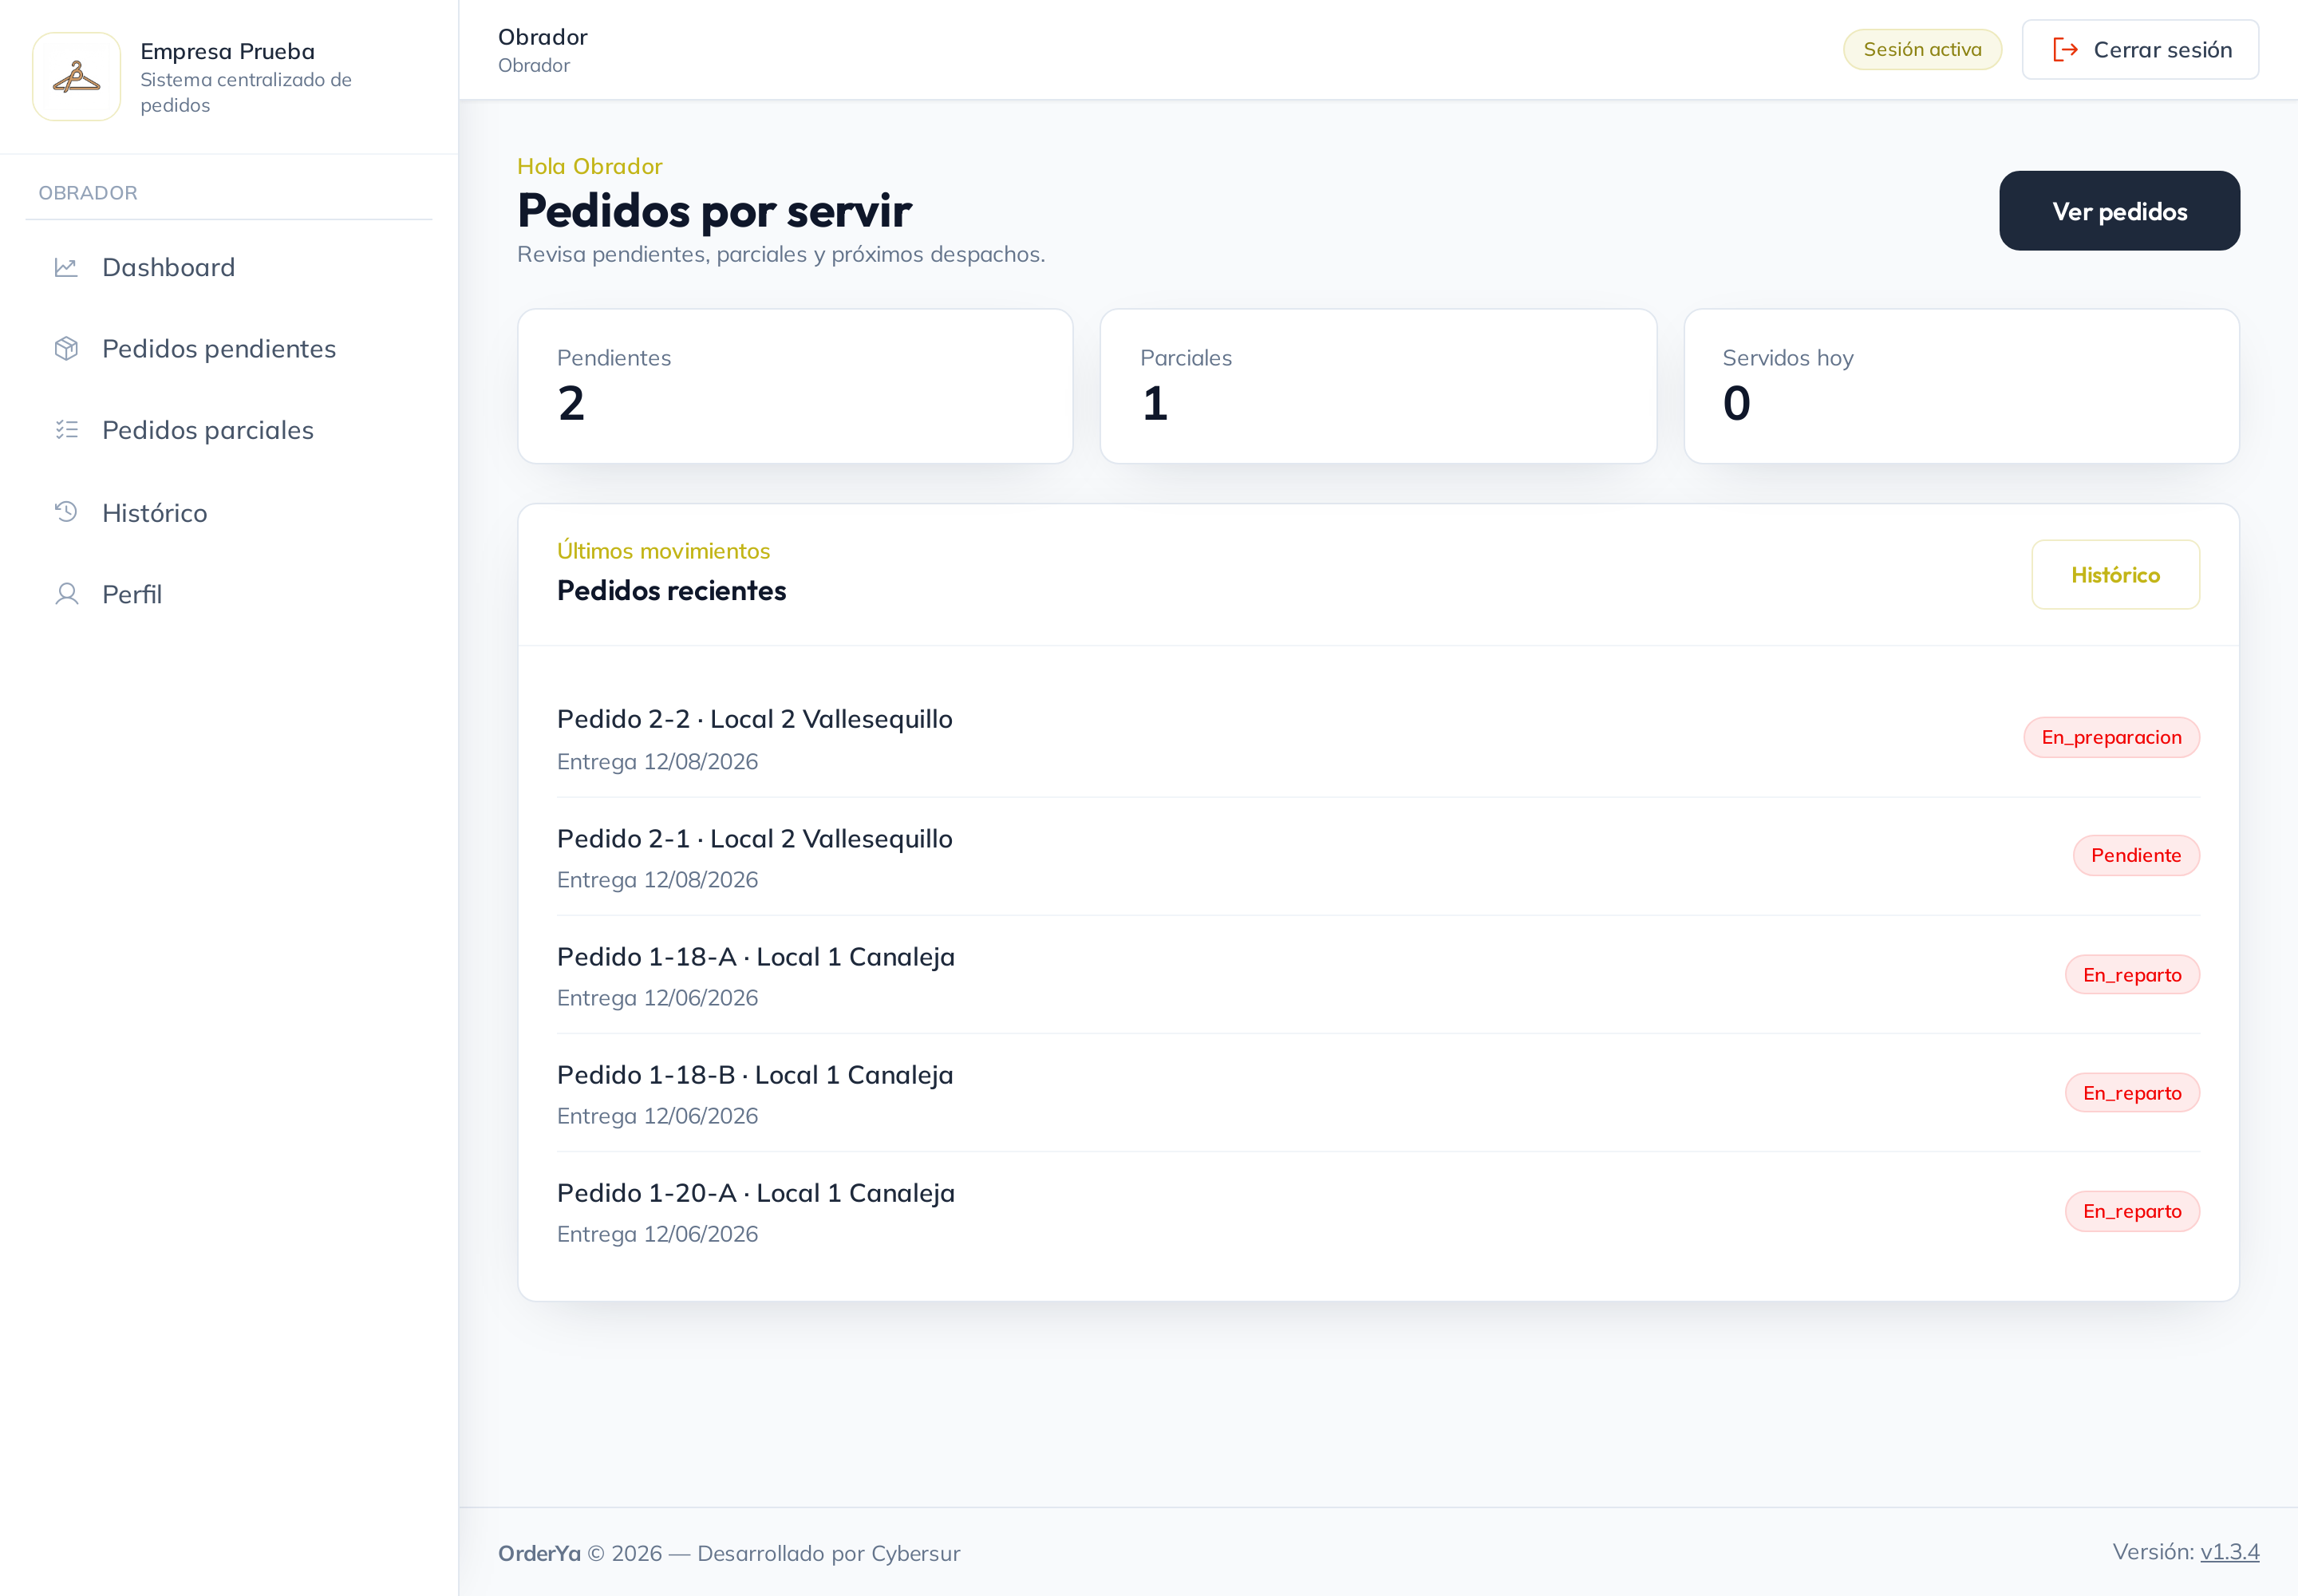Open Dashboard in the sidebar
This screenshot has width=2298, height=1596.
coord(229,267)
